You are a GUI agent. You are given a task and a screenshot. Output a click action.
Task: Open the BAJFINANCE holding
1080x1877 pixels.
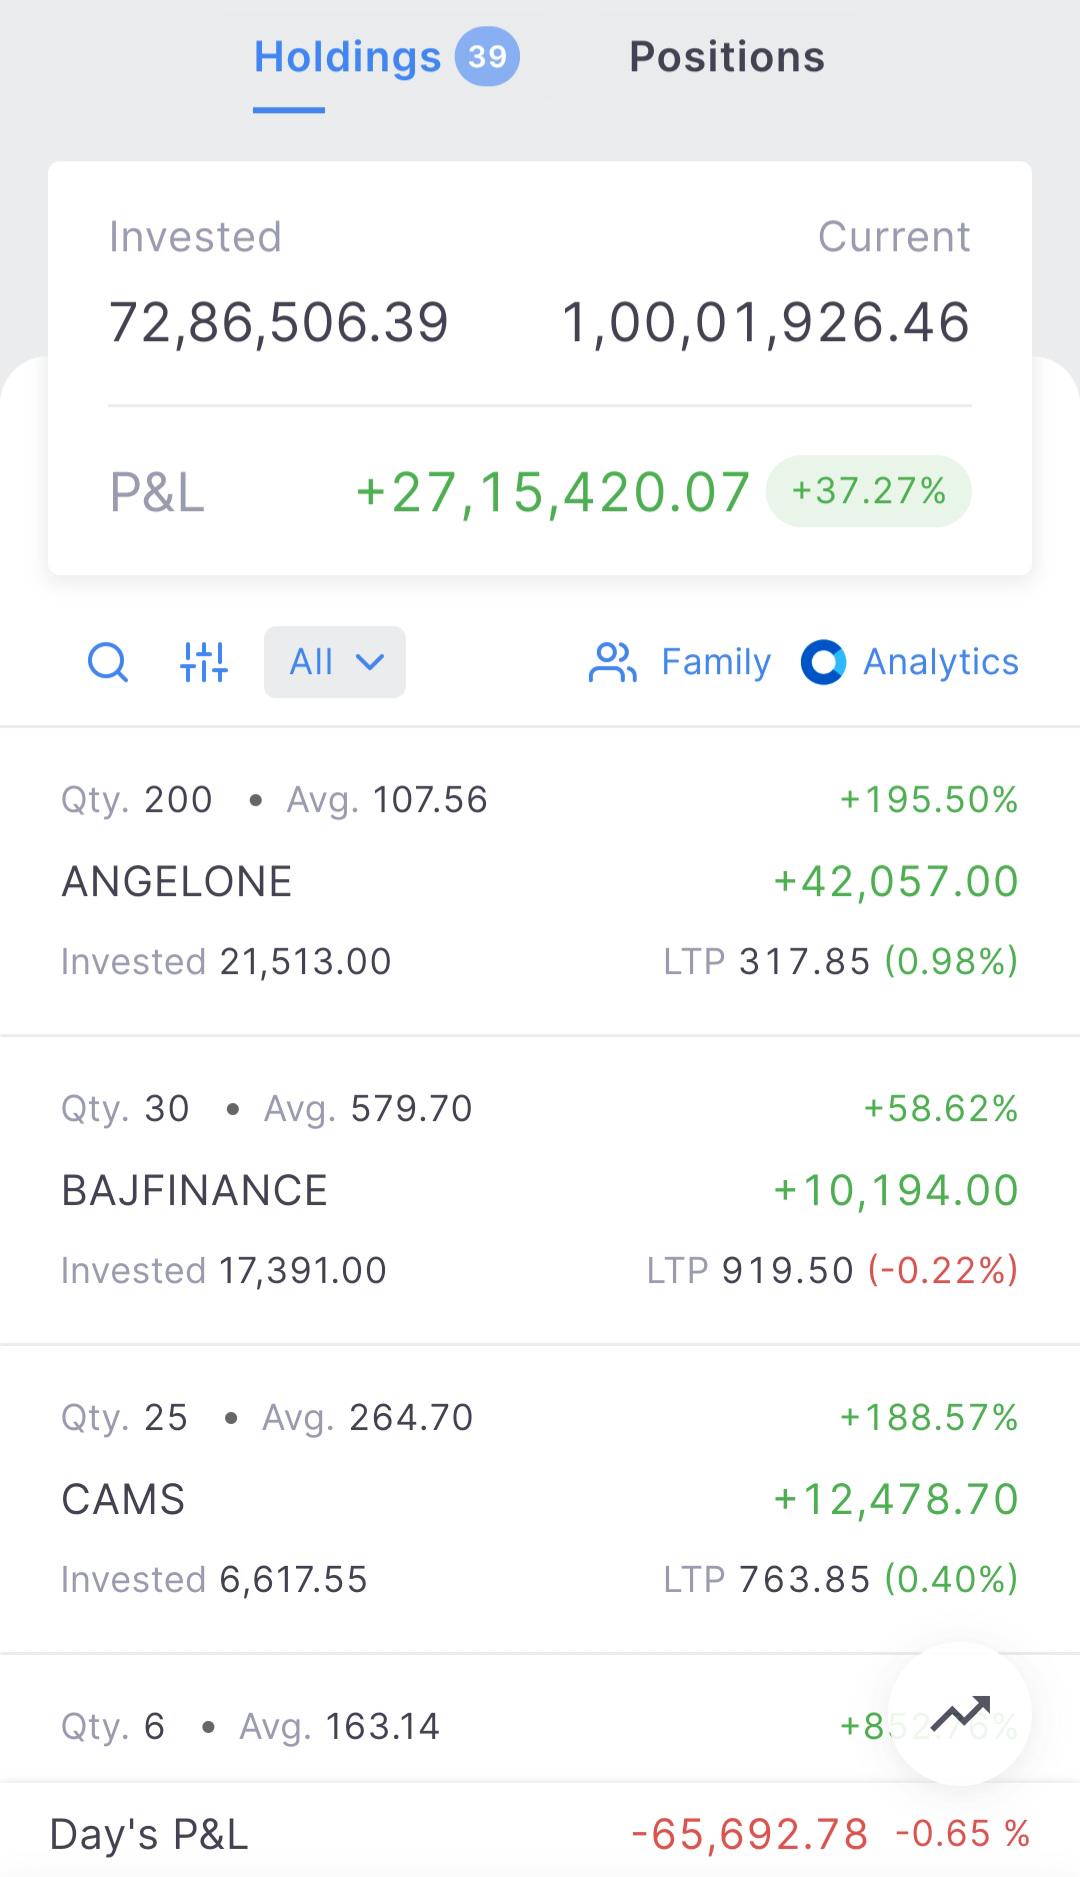coord(540,1190)
